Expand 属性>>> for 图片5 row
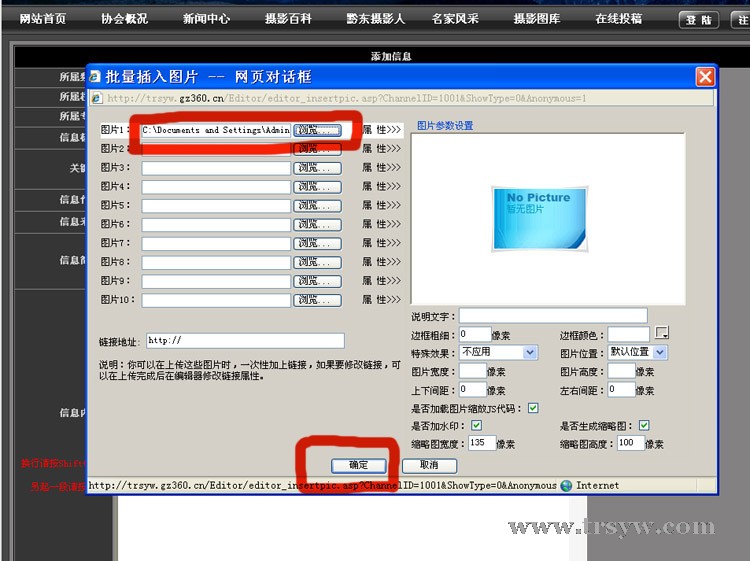 coord(381,205)
